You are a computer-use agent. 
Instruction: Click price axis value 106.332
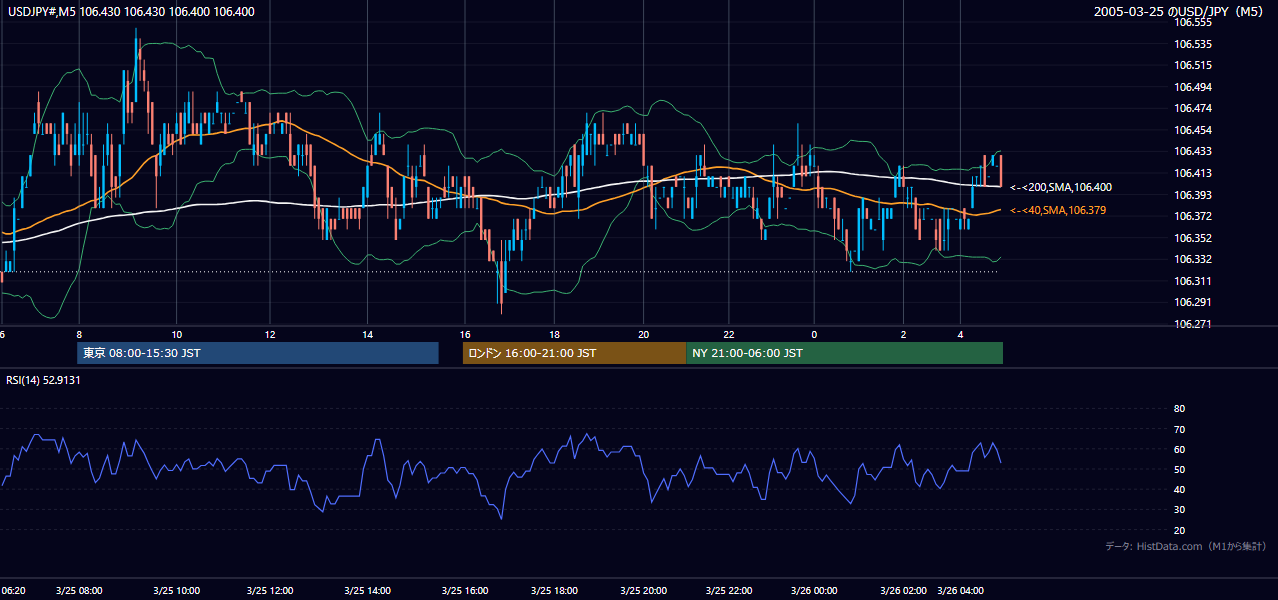click(1194, 259)
